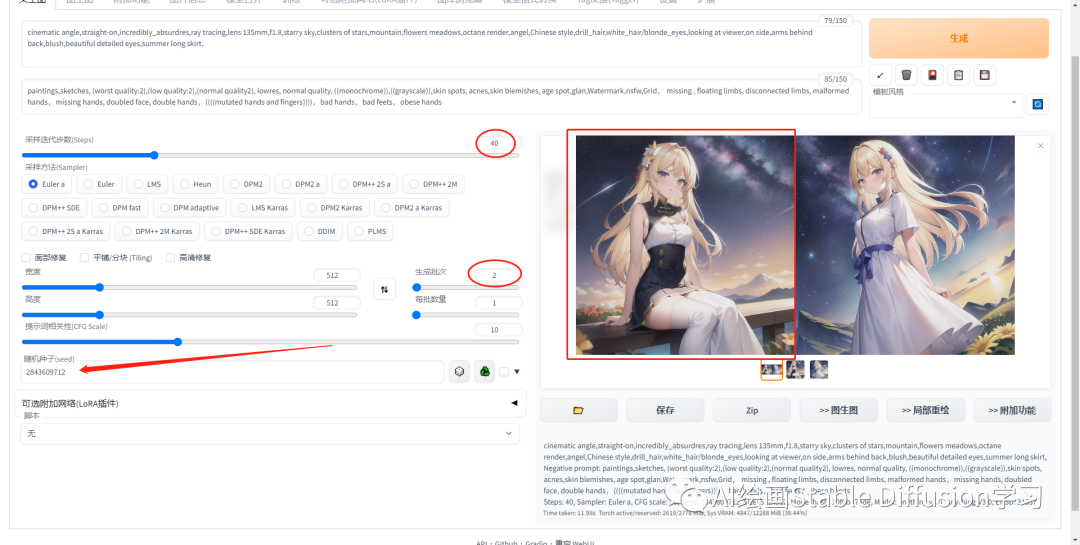Click the 高度 height slider
1080x545 pixels.
[x=189, y=315]
